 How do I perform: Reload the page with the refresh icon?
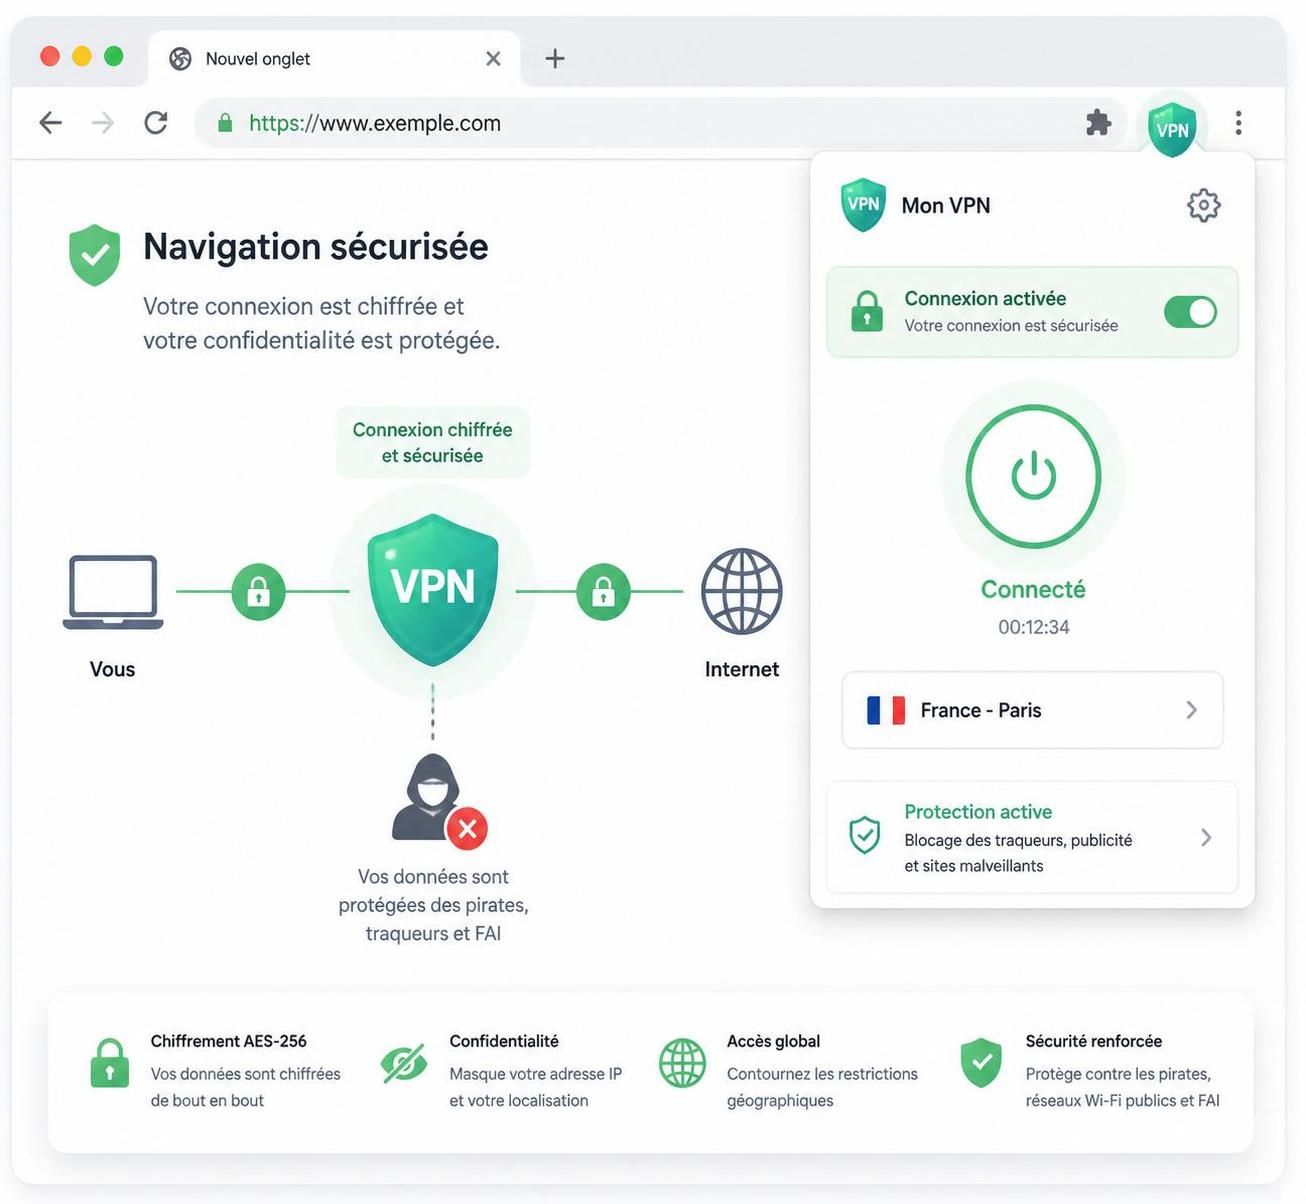(156, 123)
